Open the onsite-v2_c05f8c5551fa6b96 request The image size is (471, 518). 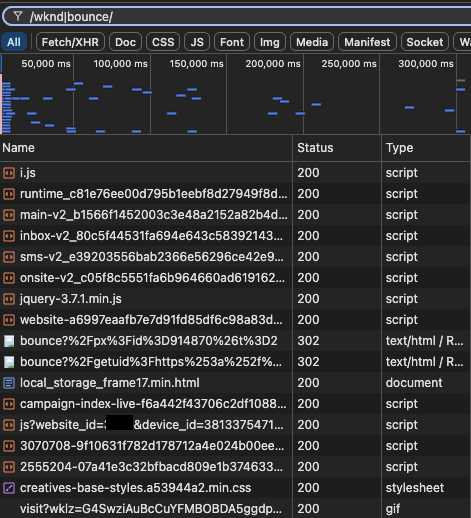tap(235, 278)
